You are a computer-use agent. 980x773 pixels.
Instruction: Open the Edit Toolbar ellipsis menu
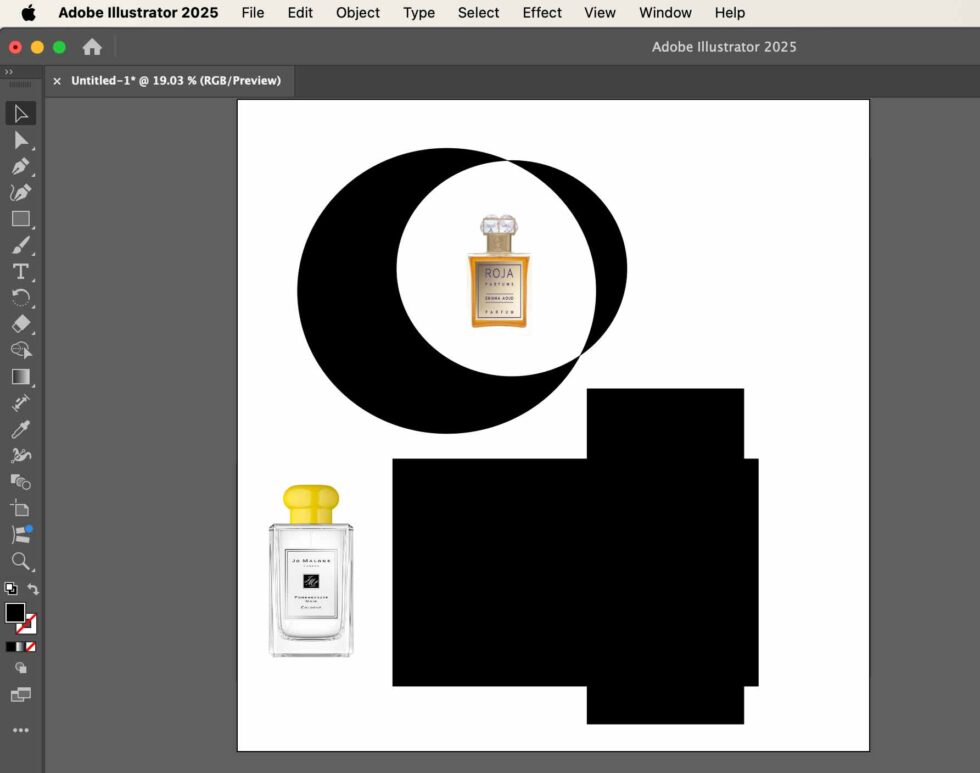pyautogui.click(x=21, y=730)
